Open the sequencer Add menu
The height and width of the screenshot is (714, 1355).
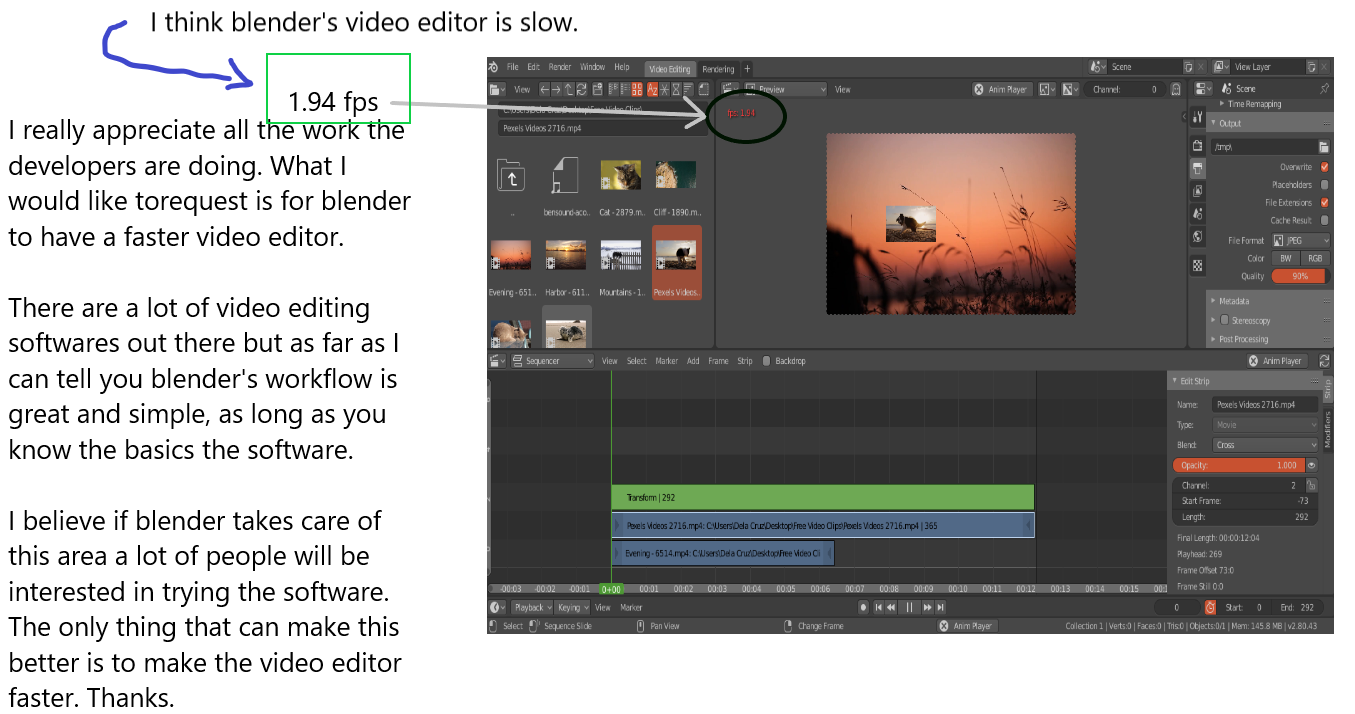(693, 361)
